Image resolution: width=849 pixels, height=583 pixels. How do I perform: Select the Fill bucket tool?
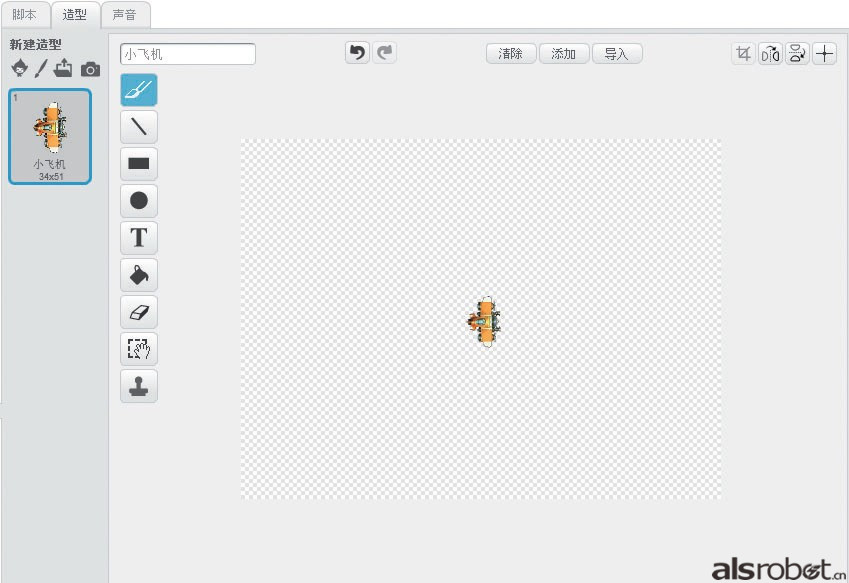tap(139, 275)
